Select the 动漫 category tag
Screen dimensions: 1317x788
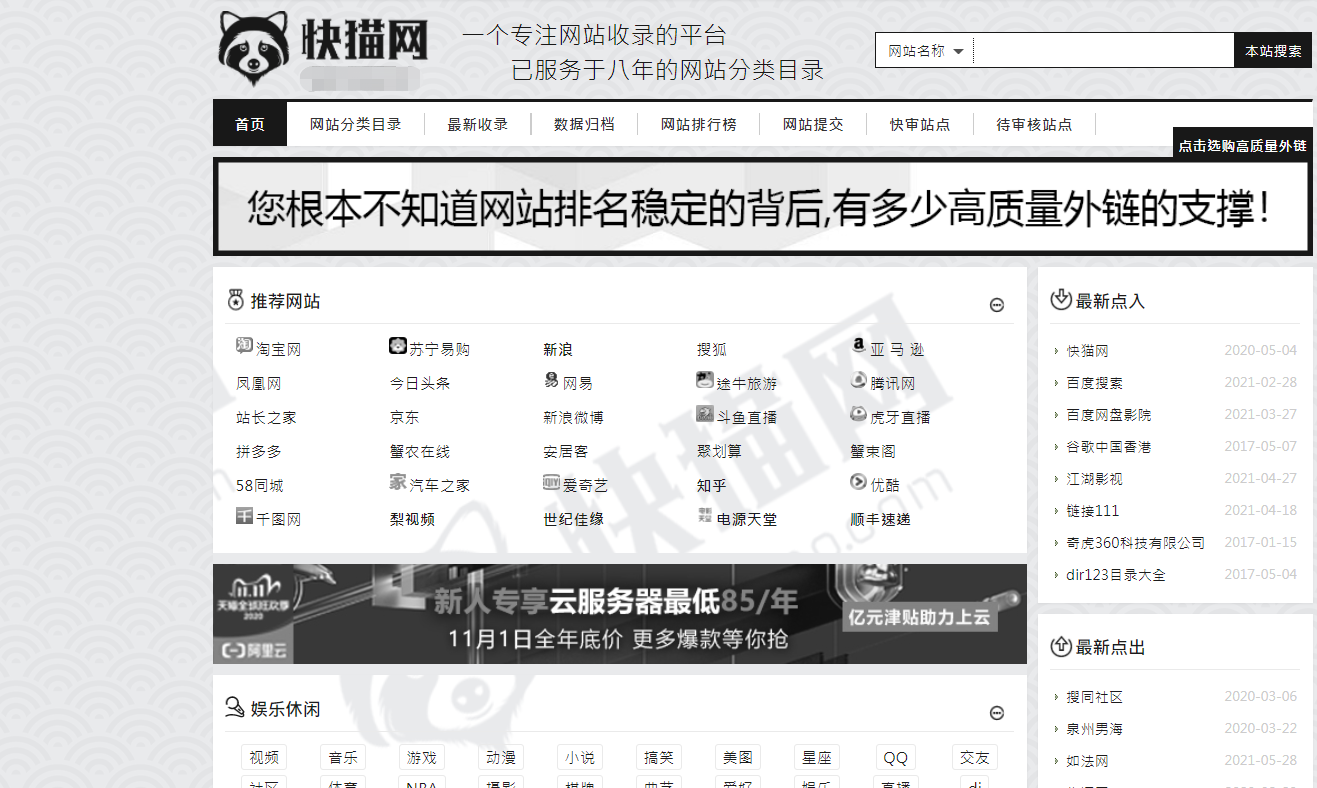(x=501, y=758)
